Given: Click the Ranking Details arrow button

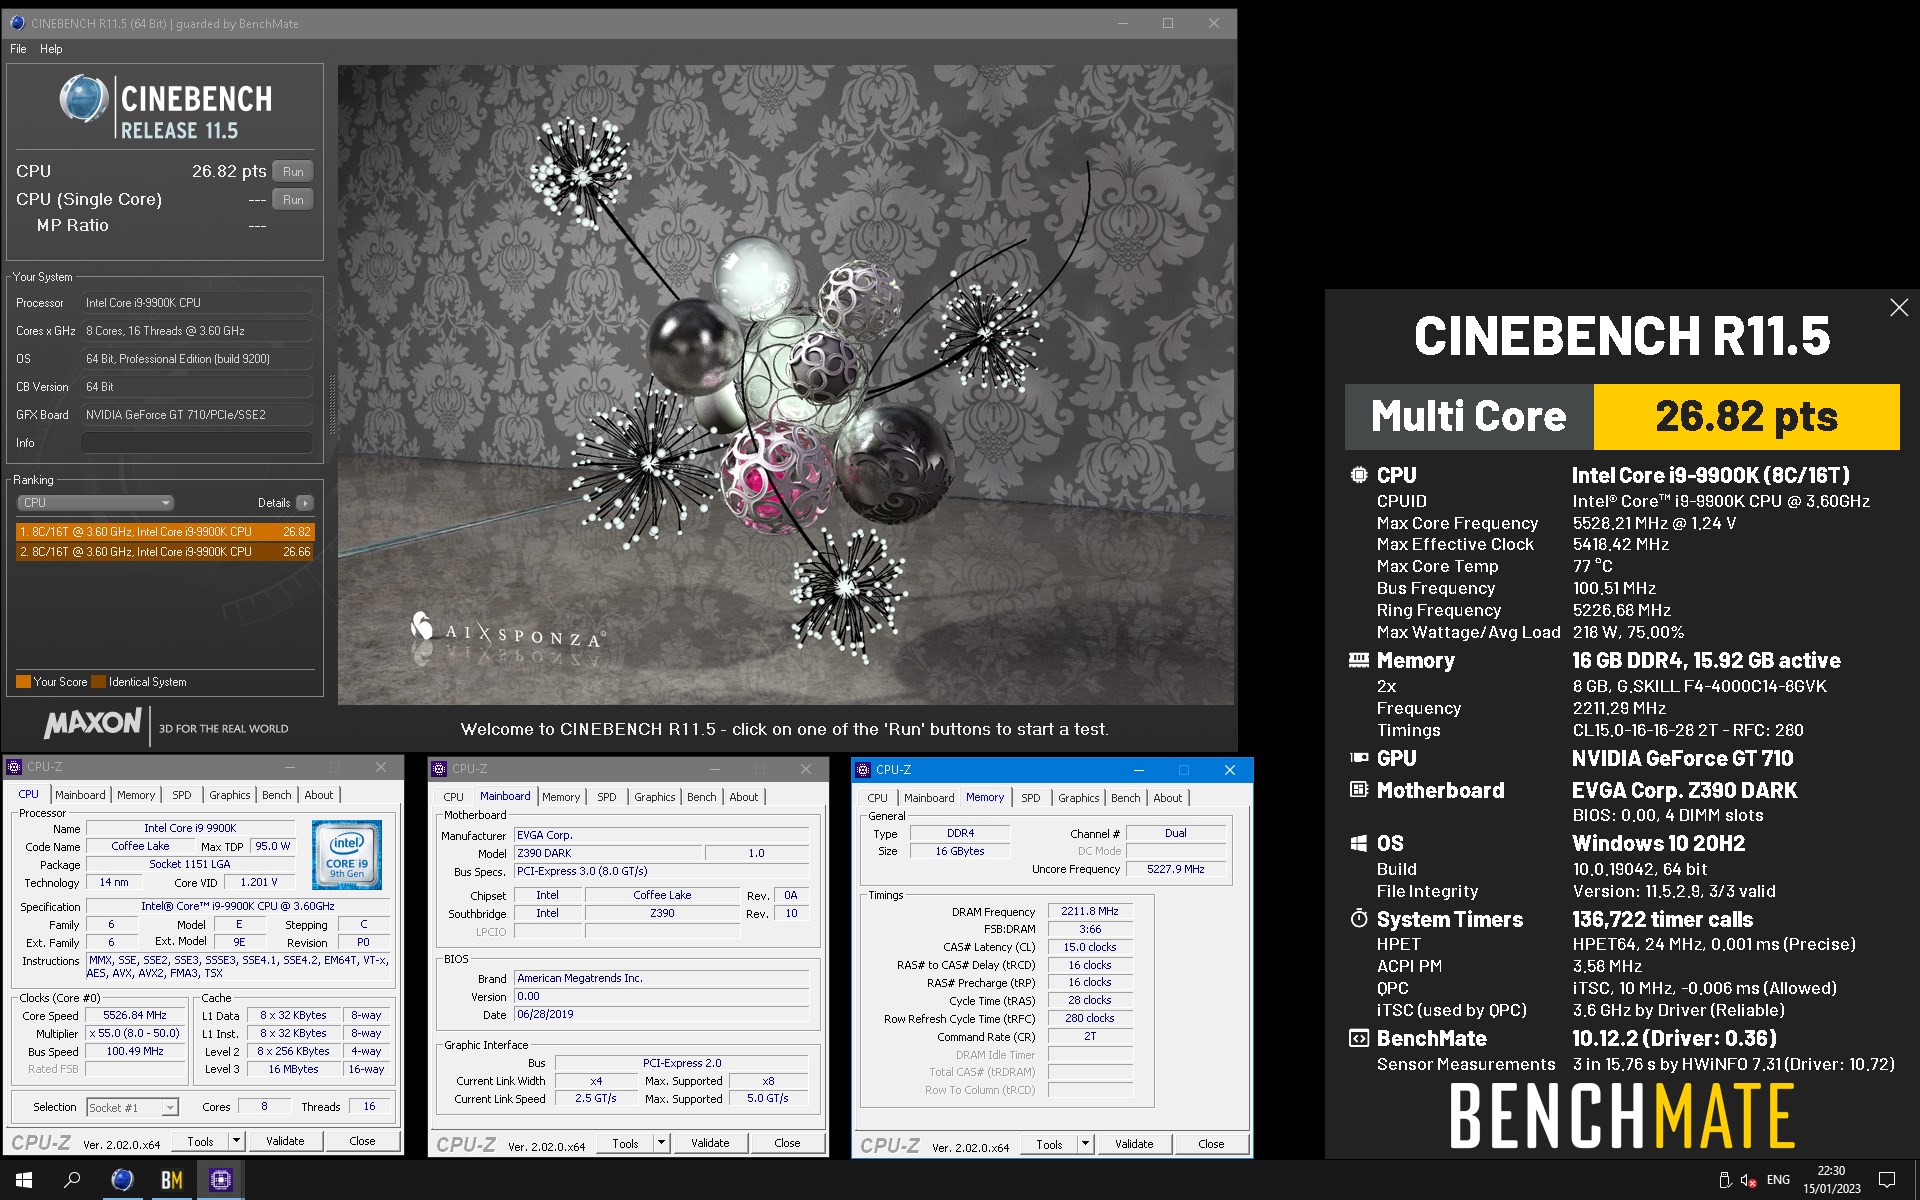Looking at the screenshot, I should click(305, 503).
